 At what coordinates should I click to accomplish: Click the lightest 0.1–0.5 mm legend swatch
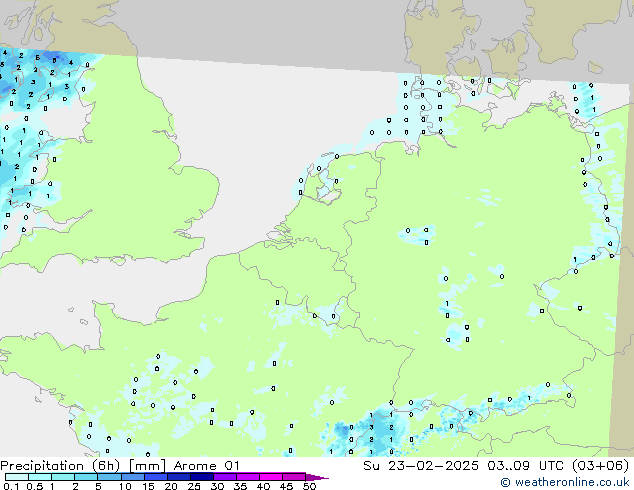coord(17,477)
